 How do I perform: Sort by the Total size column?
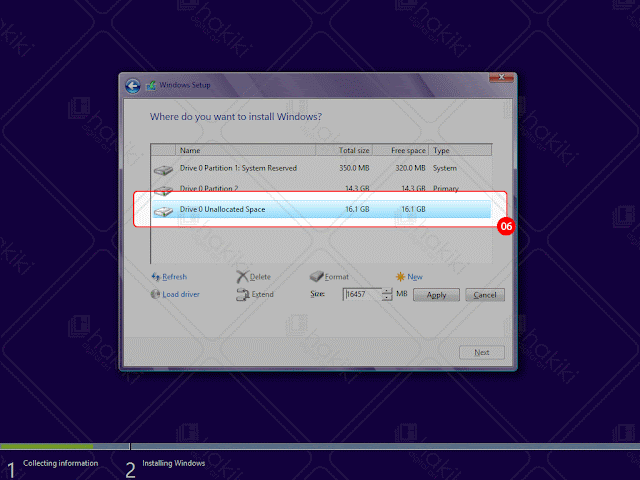point(344,150)
